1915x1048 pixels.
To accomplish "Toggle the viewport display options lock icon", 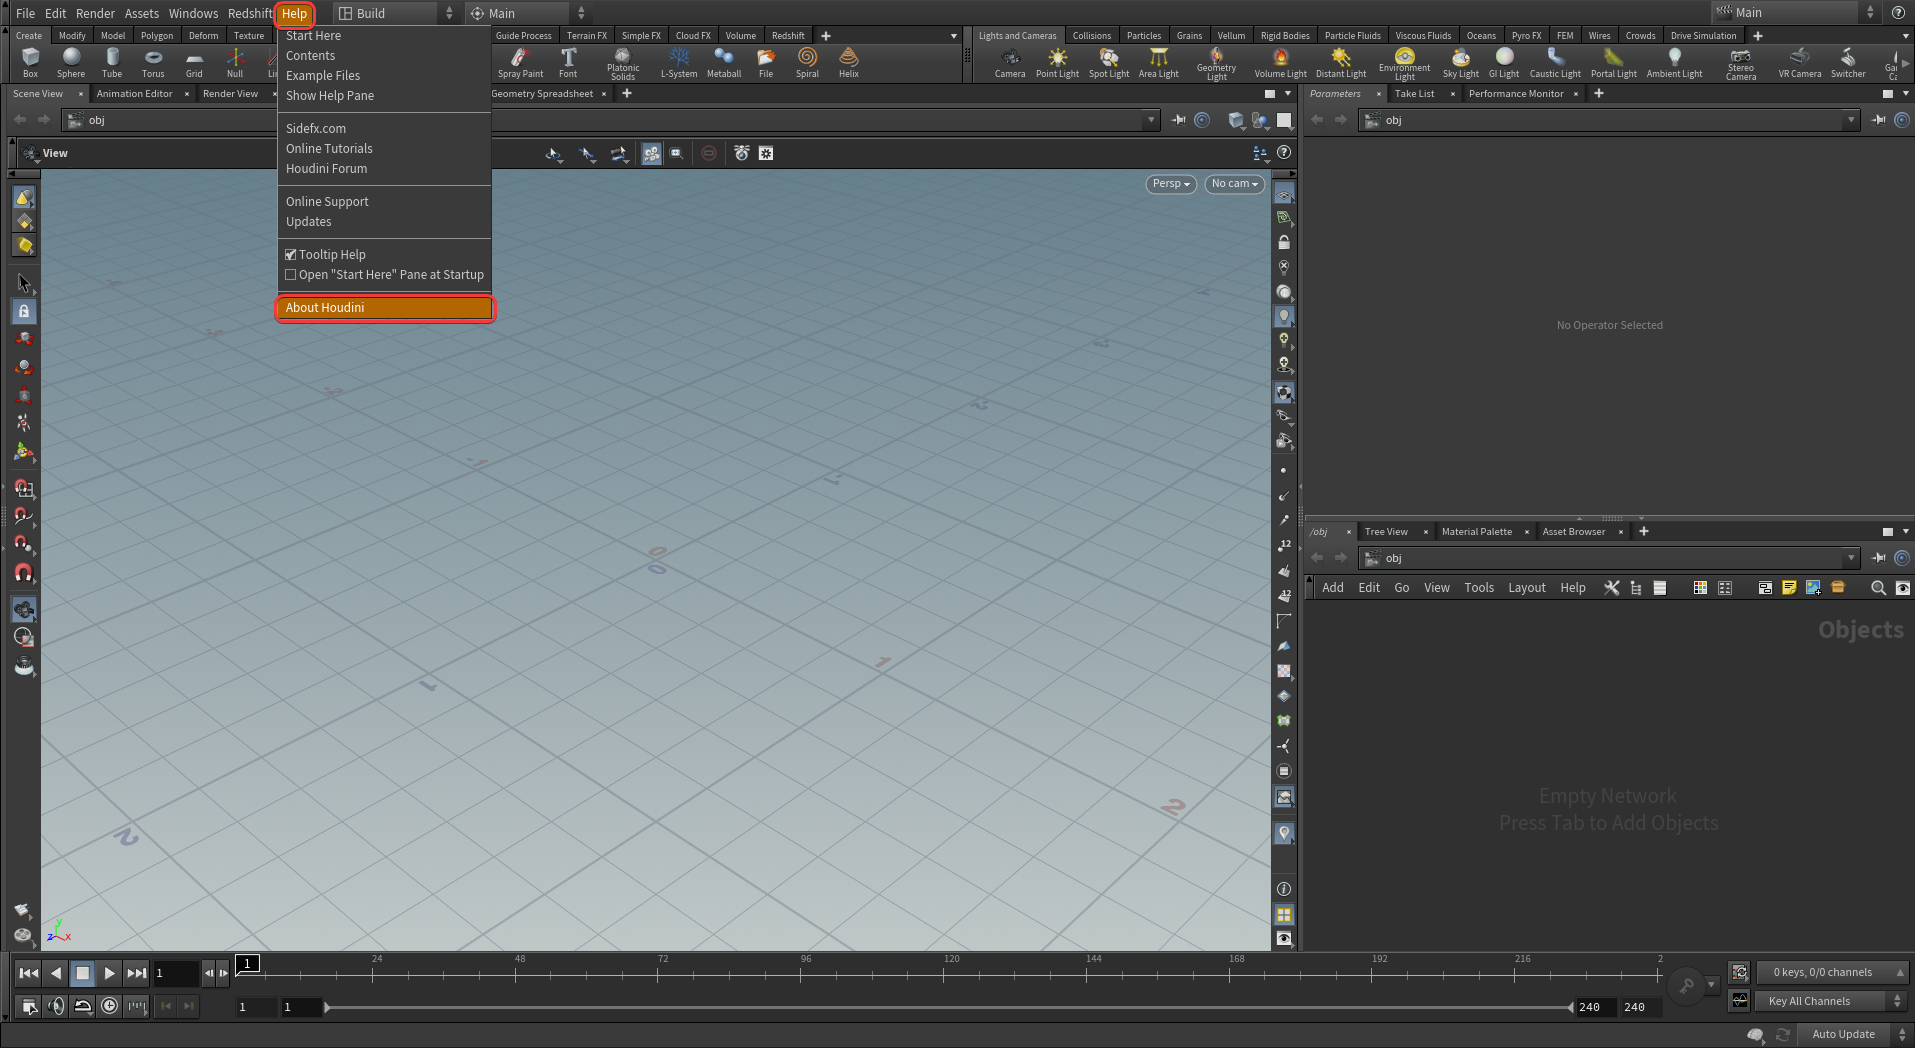I will [x=1284, y=242].
